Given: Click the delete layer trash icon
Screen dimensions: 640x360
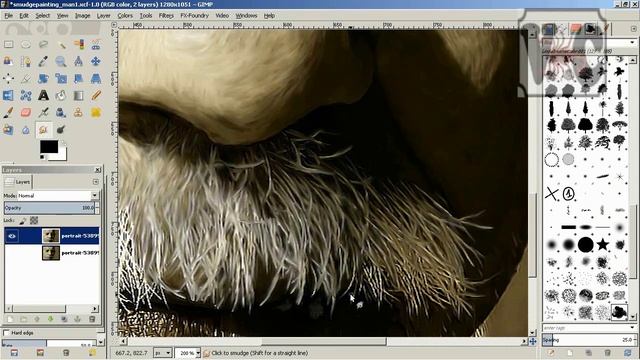Looking at the screenshot, I should pyautogui.click(x=92, y=319).
